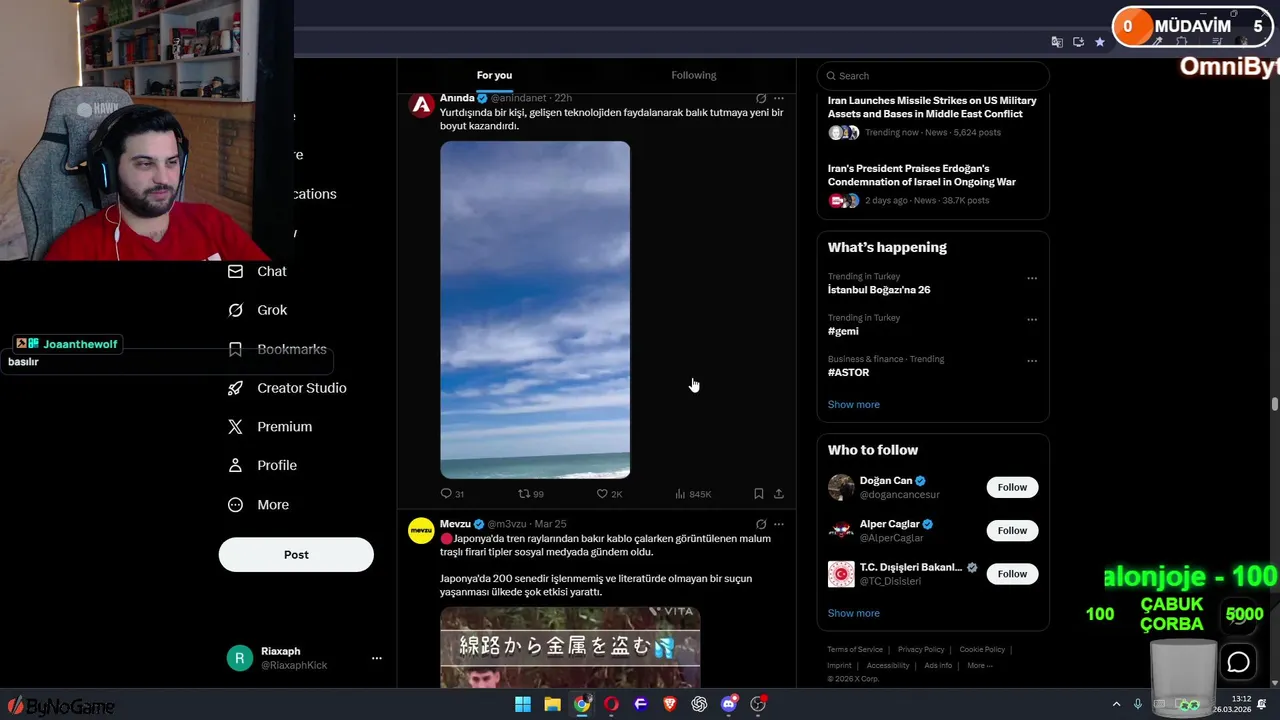This screenshot has width=1280, height=720.
Task: Open more options on the Anında tweet
Action: click(779, 98)
